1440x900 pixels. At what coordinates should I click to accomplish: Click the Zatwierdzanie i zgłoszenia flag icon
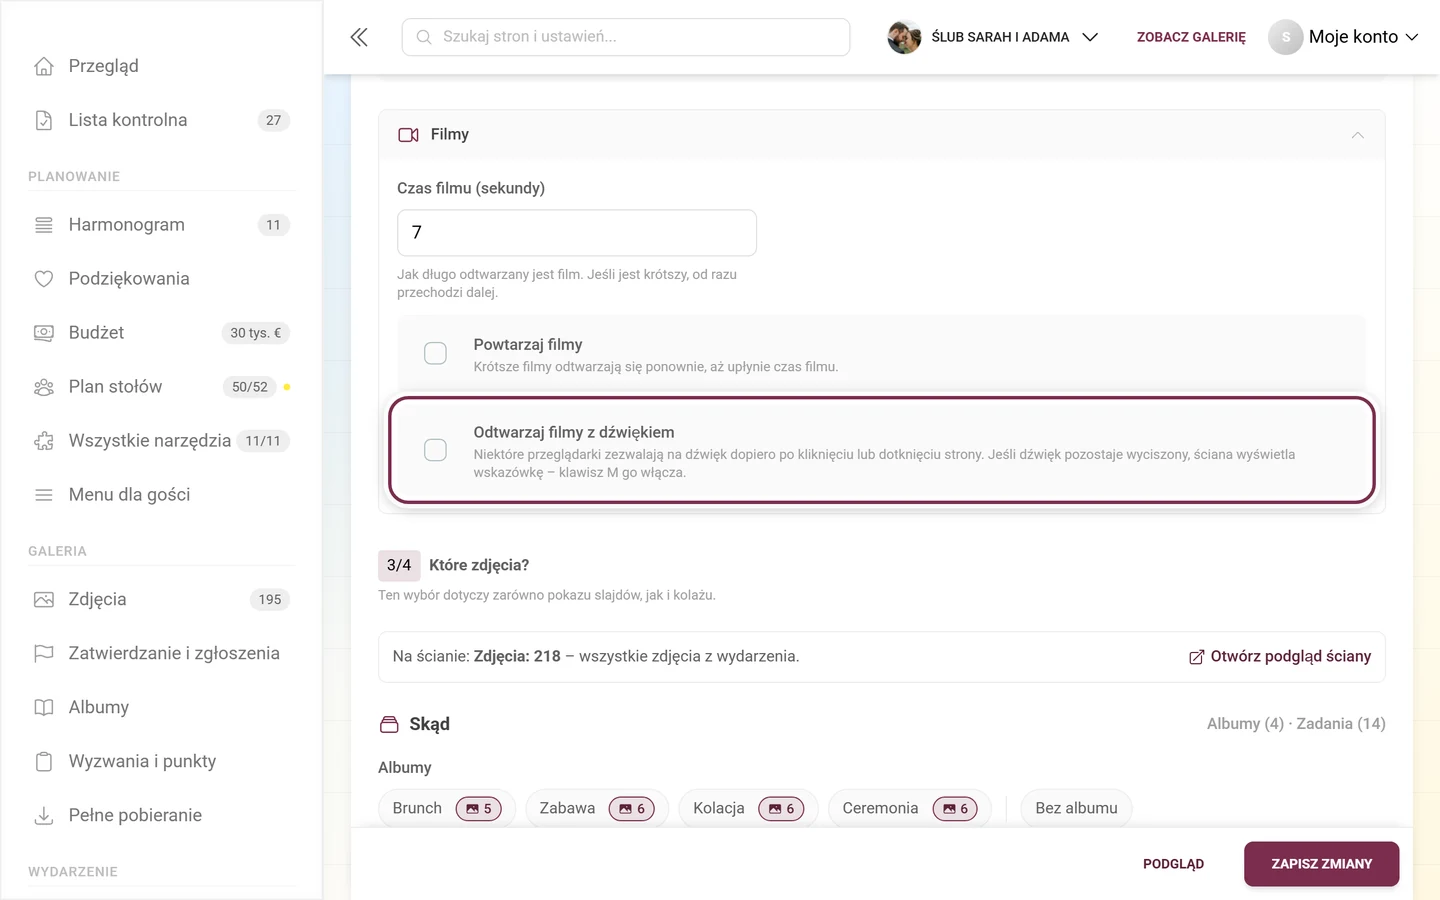[x=44, y=654]
